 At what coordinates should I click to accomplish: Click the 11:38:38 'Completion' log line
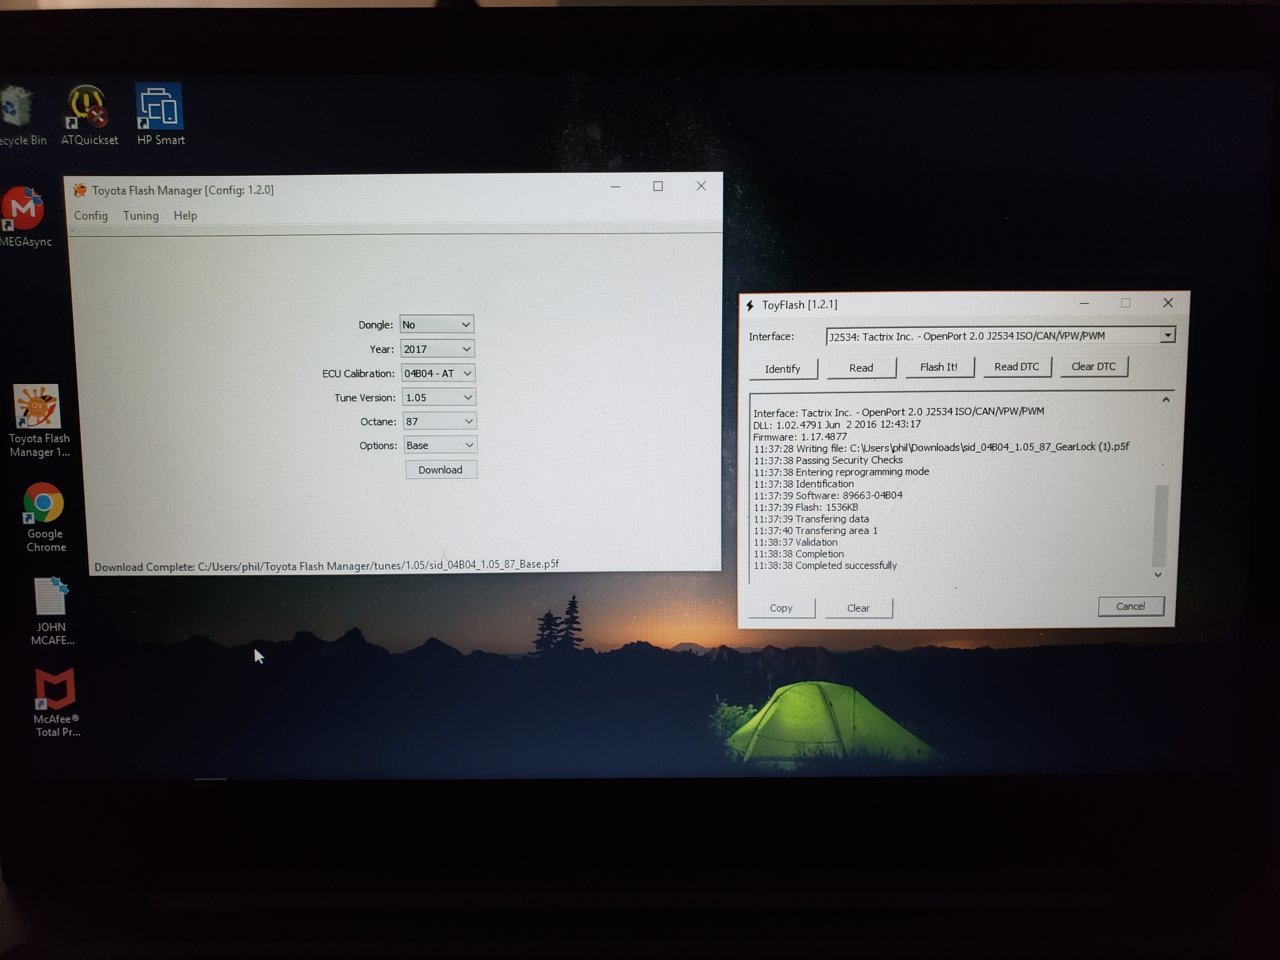pyautogui.click(x=799, y=555)
